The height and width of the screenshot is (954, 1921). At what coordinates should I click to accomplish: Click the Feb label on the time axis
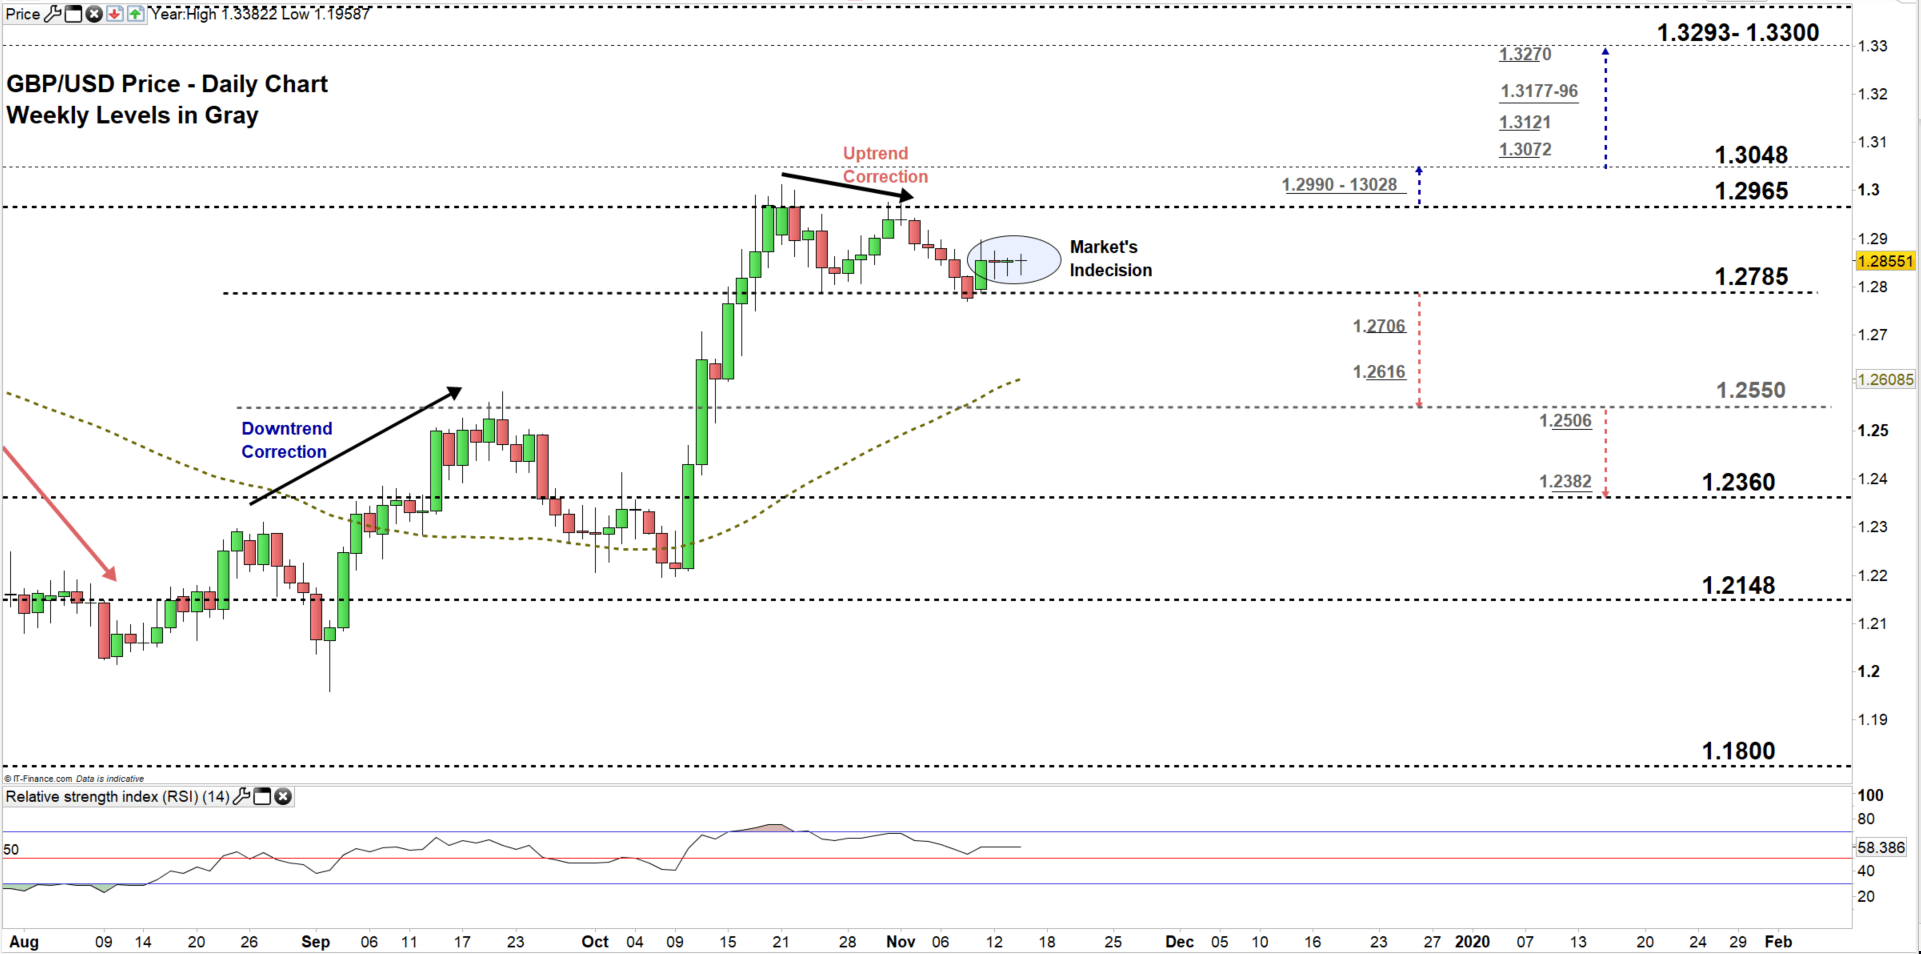pos(1777,942)
